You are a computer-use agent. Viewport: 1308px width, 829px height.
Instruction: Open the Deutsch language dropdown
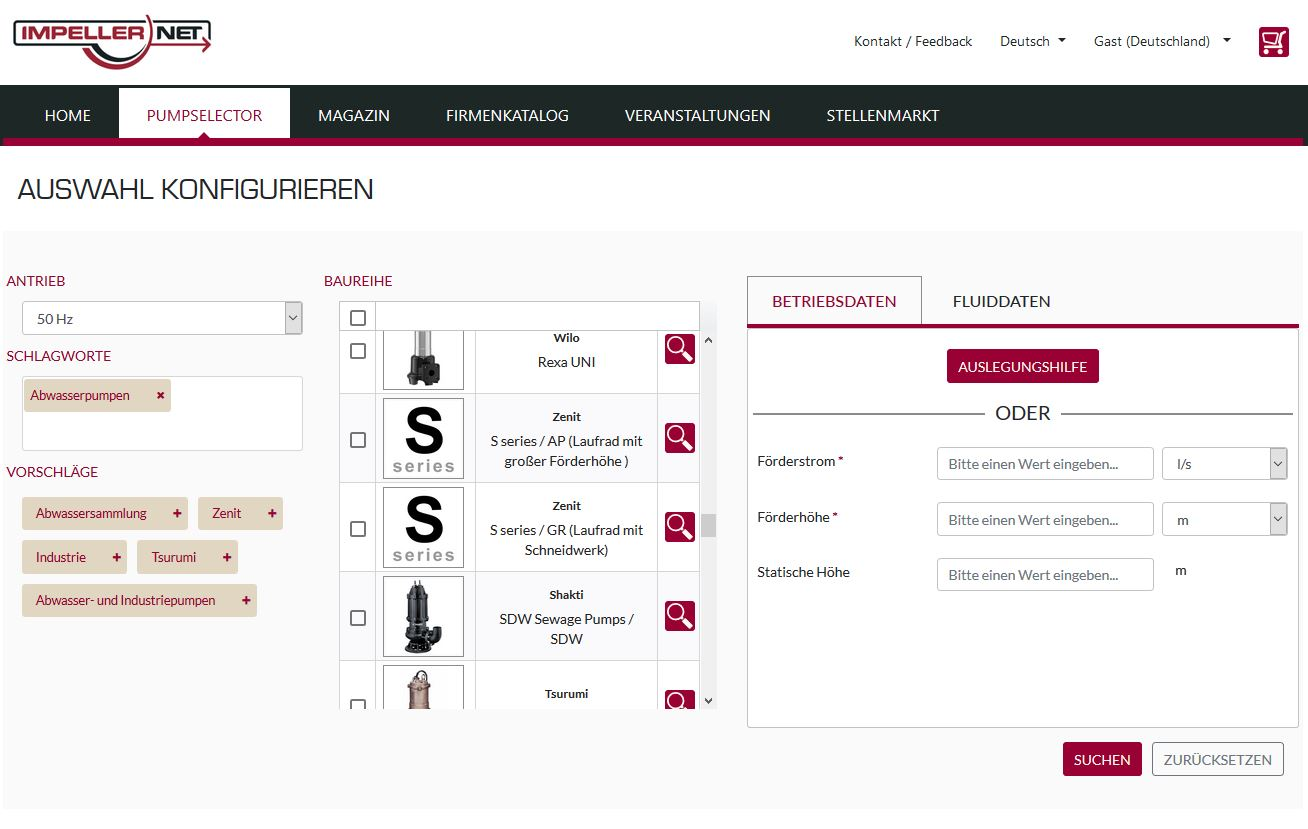pos(1033,41)
